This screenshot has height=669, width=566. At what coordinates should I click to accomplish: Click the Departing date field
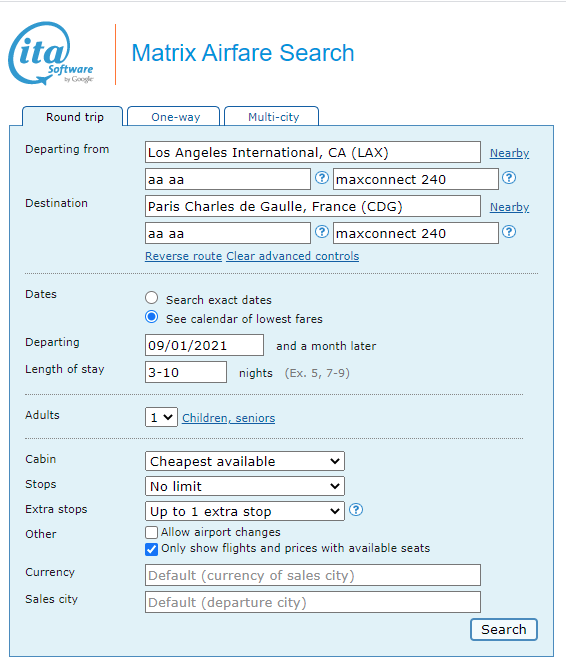pos(204,345)
